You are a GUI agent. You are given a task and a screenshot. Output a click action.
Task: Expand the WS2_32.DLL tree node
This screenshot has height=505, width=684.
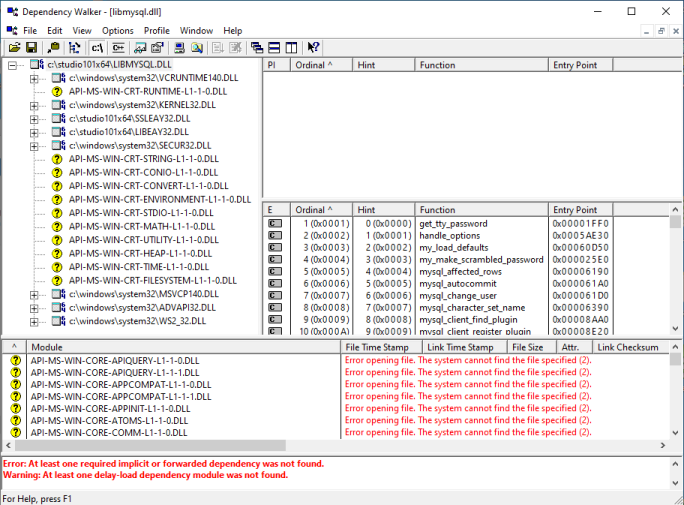[x=34, y=322]
